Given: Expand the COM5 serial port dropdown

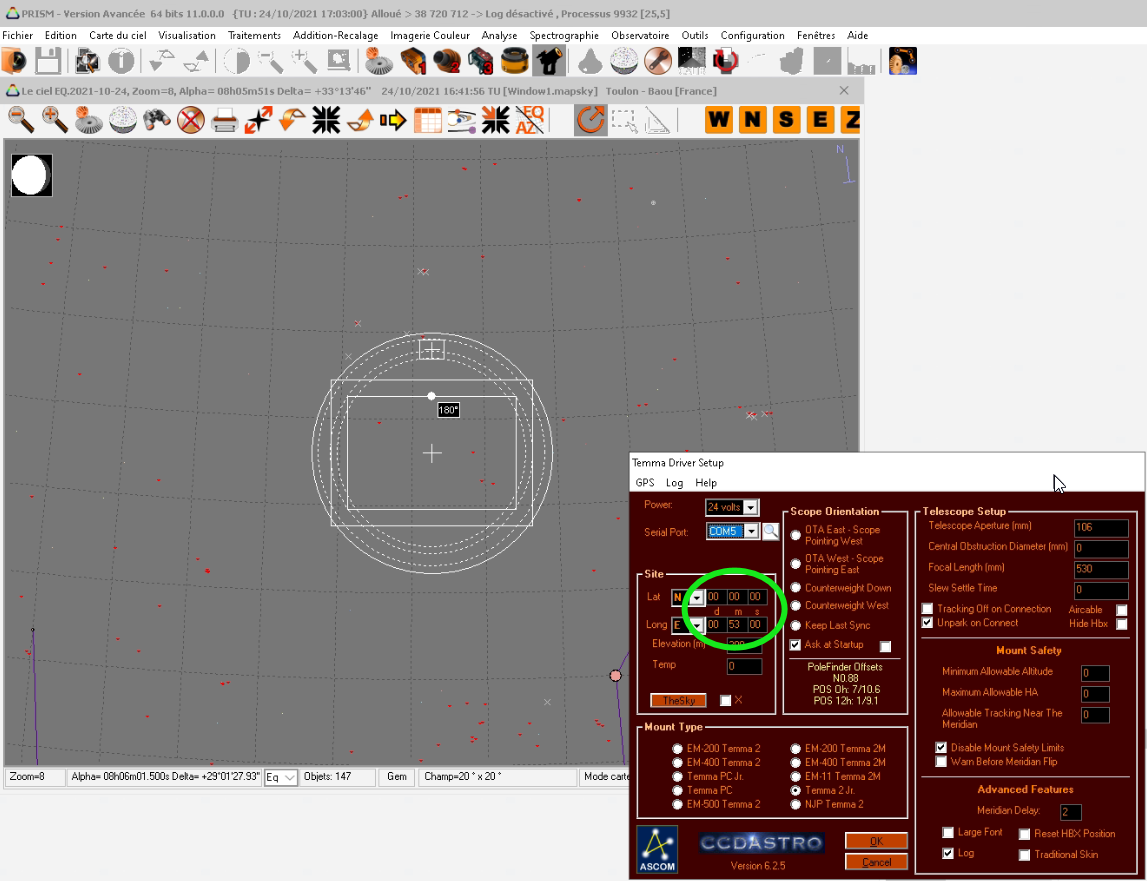Looking at the screenshot, I should [x=751, y=531].
